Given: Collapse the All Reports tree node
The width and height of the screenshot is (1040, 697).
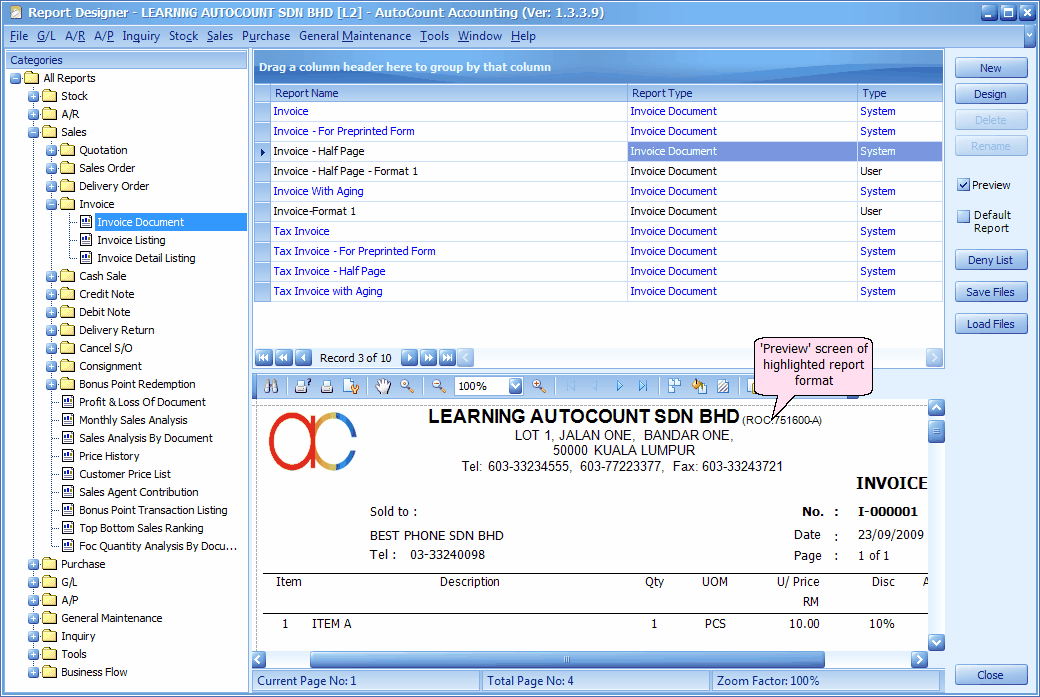Looking at the screenshot, I should pos(16,78).
